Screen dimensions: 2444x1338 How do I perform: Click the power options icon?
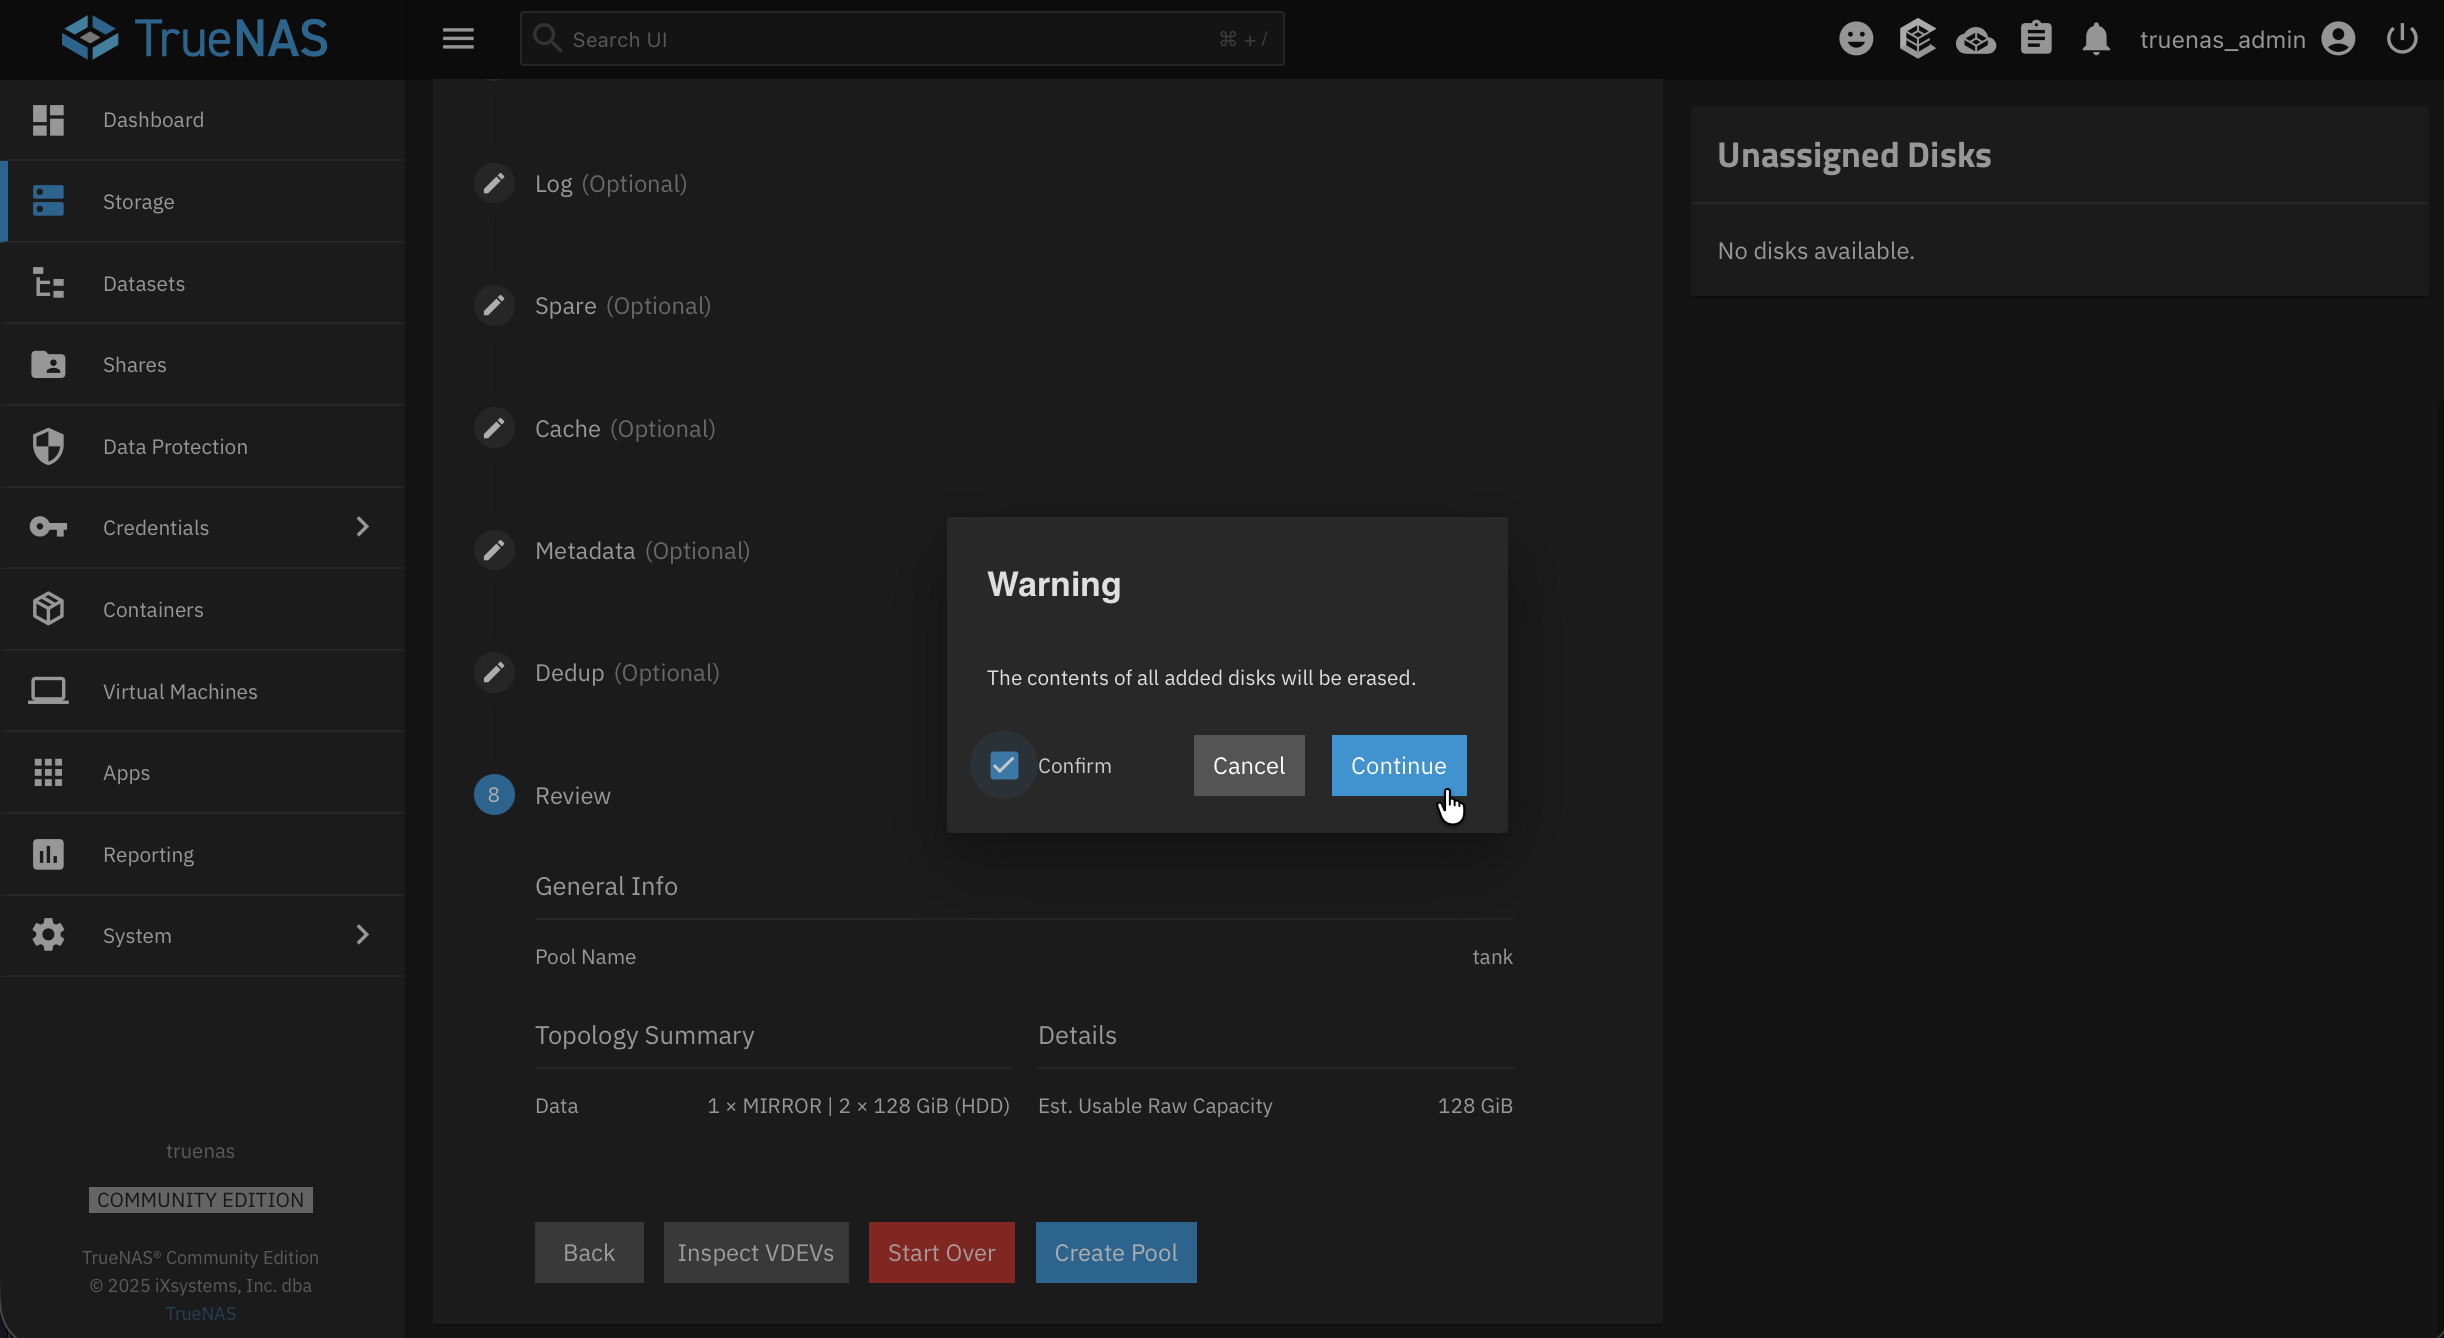pos(2401,38)
